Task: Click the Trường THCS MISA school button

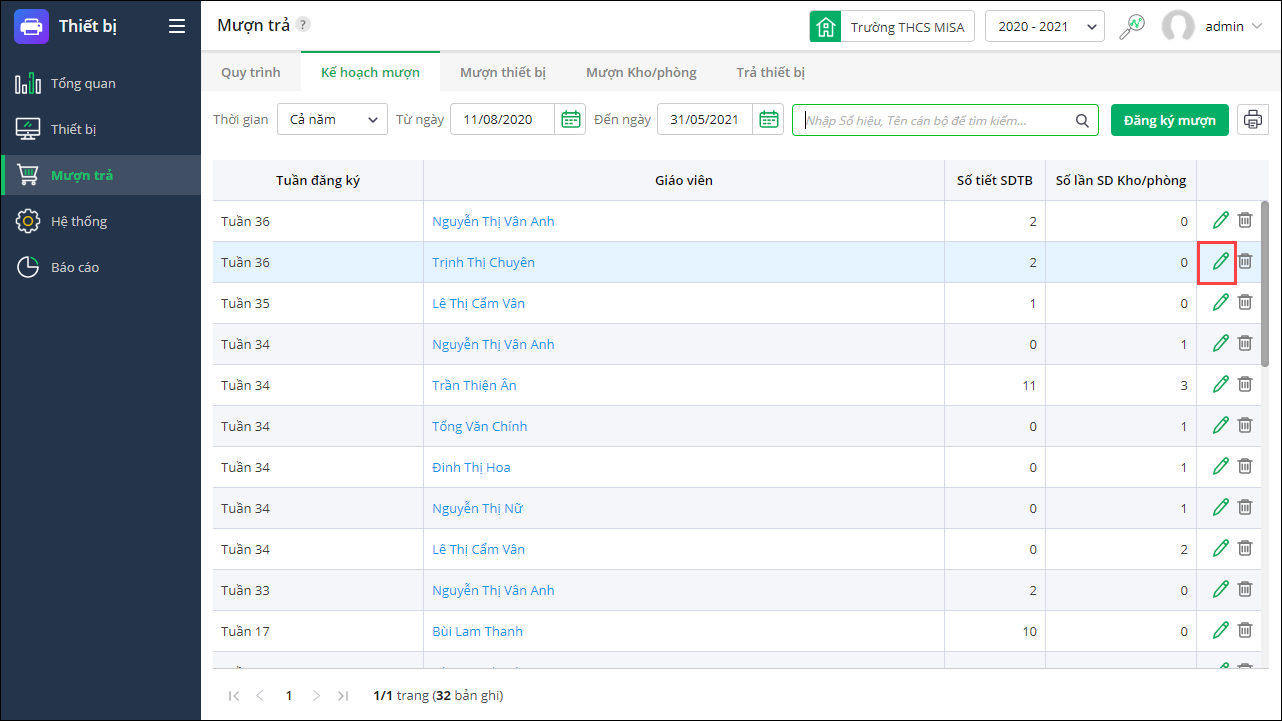Action: pyautogui.click(x=891, y=27)
